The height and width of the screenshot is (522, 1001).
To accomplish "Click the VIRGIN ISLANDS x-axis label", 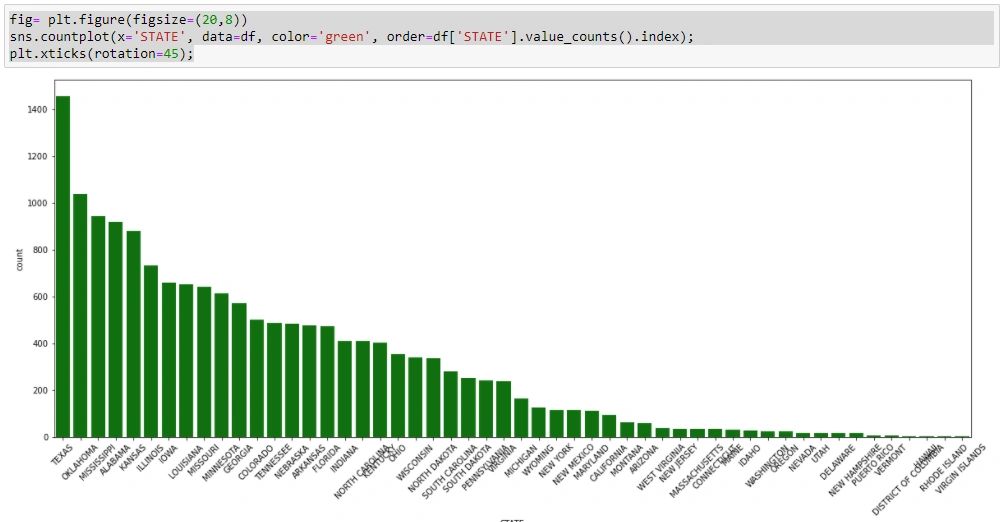I will [x=960, y=470].
